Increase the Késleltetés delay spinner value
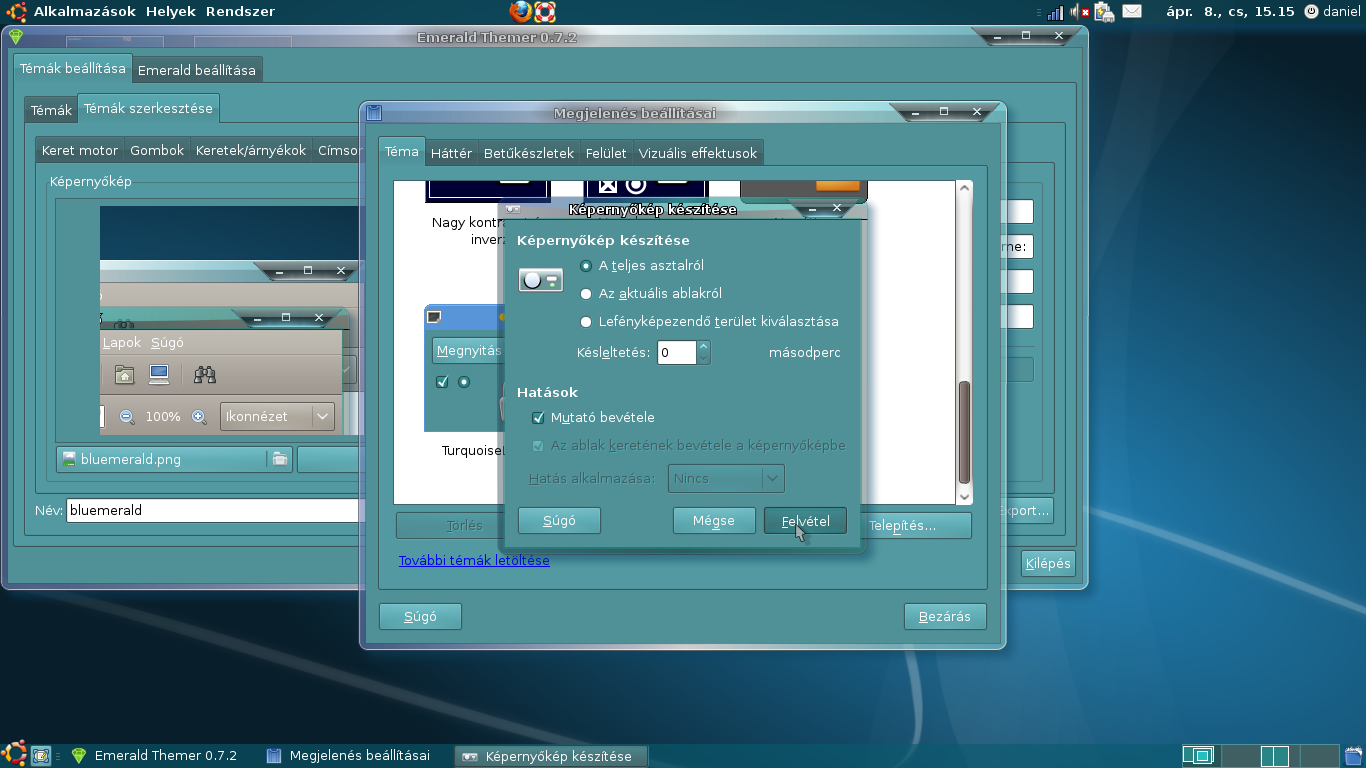The width and height of the screenshot is (1366, 768). 704,347
